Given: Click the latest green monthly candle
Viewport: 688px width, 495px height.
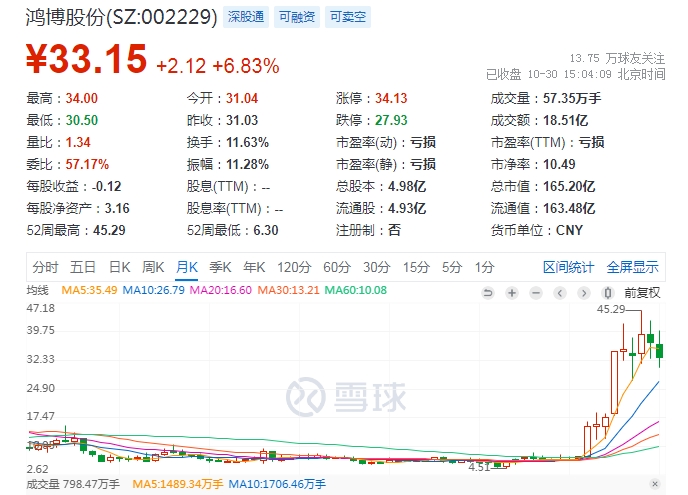Looking at the screenshot, I should coord(659,351).
